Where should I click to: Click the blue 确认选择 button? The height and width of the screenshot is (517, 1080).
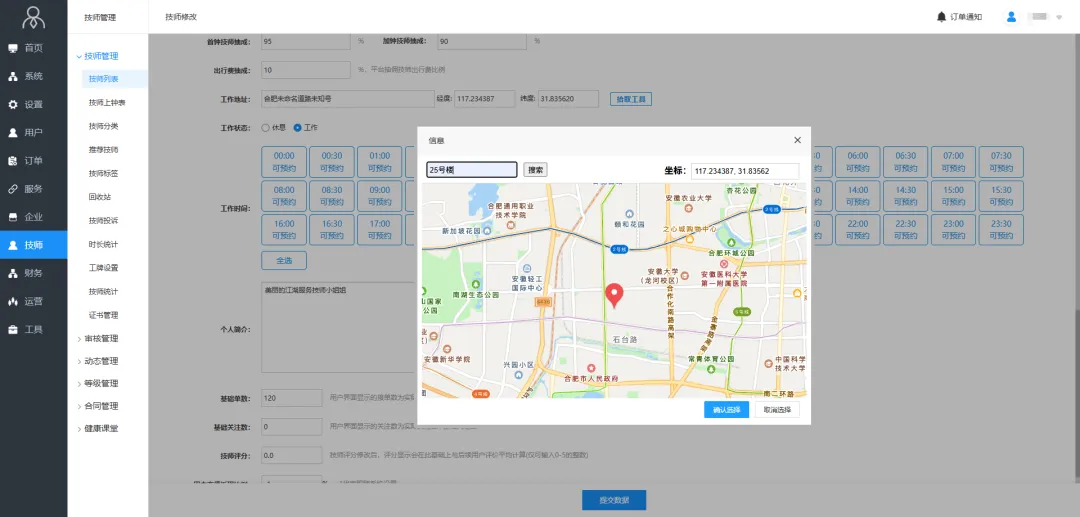tap(726, 410)
